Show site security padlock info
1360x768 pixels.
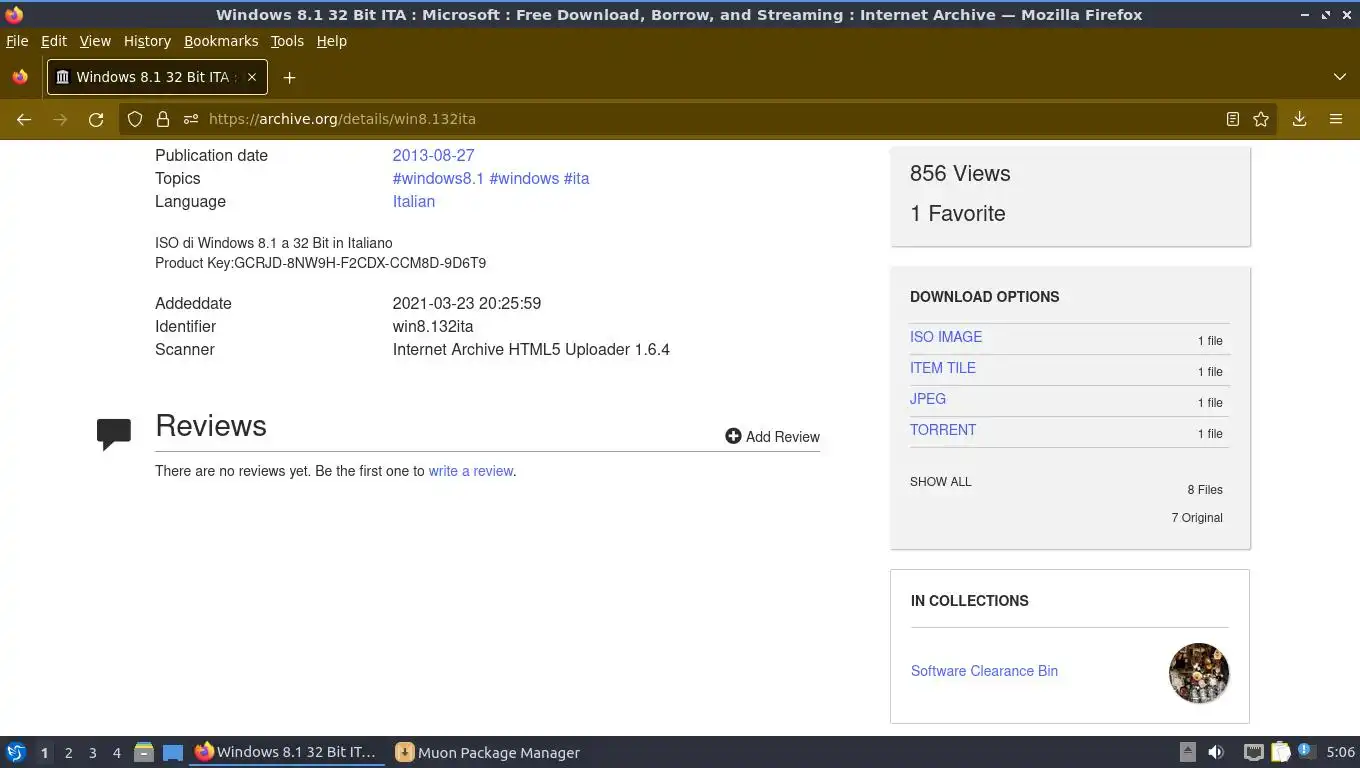click(162, 119)
